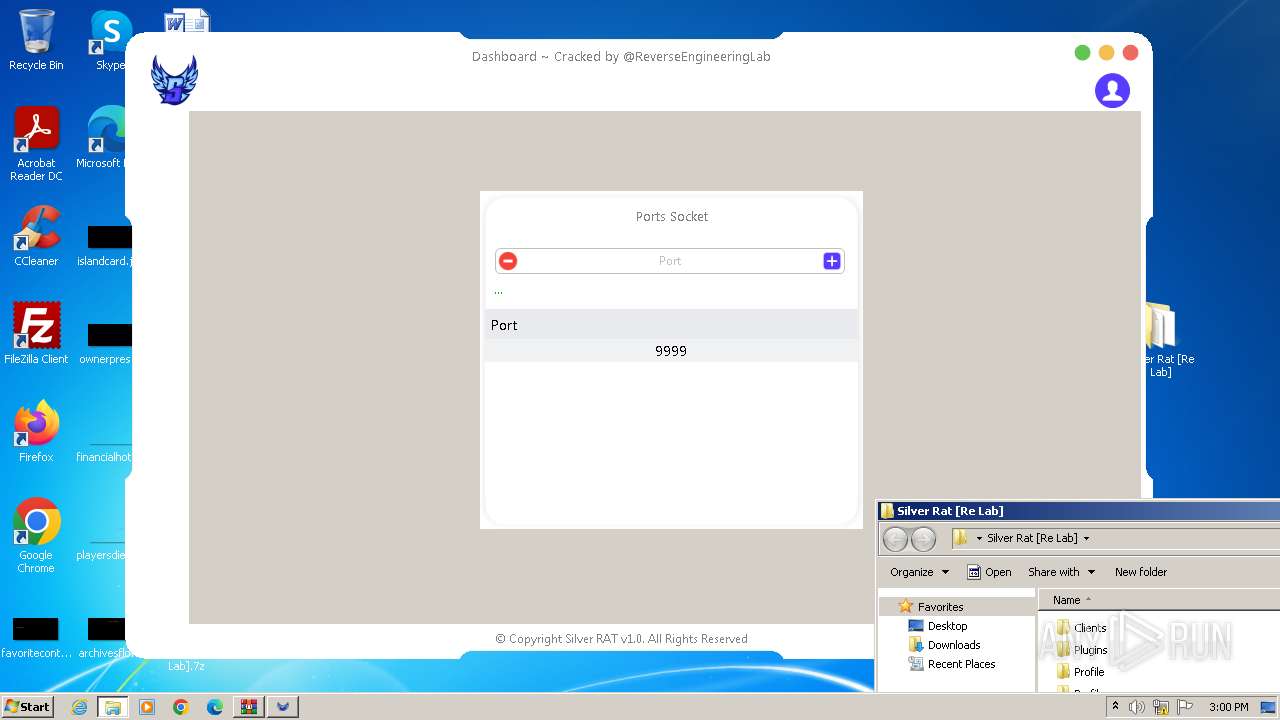This screenshot has height=720, width=1280.
Task: Click the Dashboard title bar text
Action: point(621,57)
